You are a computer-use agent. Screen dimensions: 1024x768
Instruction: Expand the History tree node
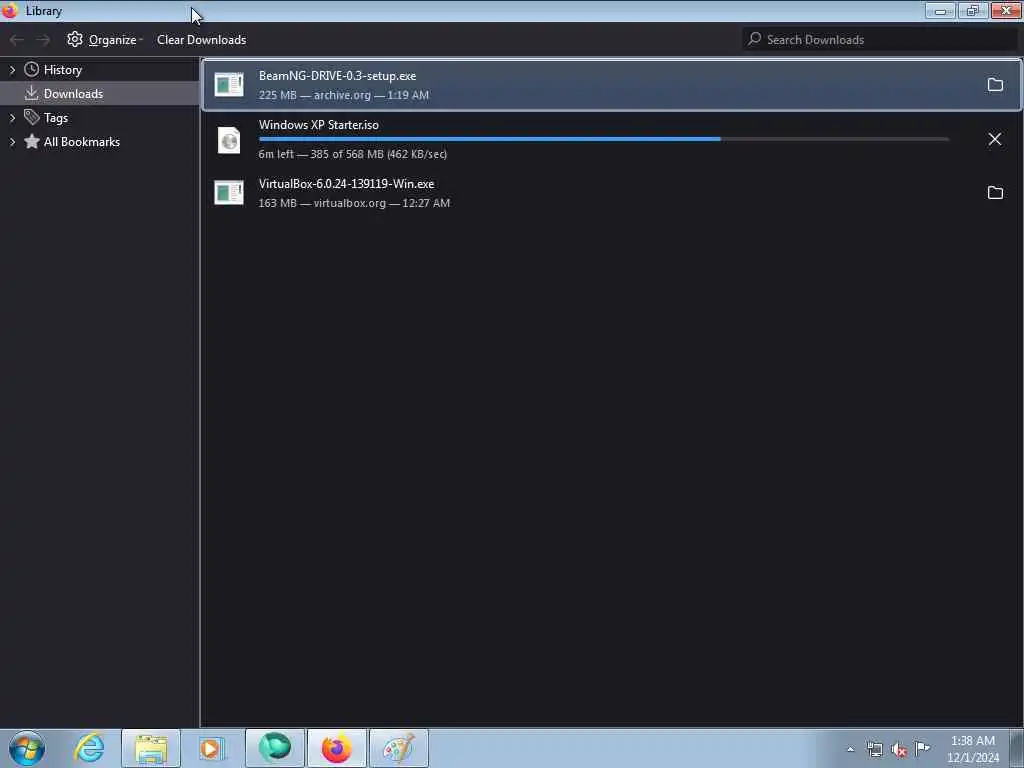12,70
